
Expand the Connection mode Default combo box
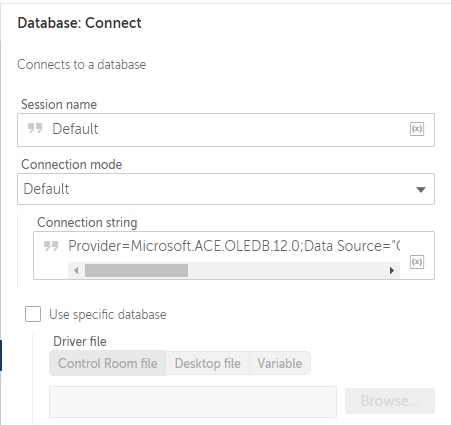pyautogui.click(x=226, y=189)
